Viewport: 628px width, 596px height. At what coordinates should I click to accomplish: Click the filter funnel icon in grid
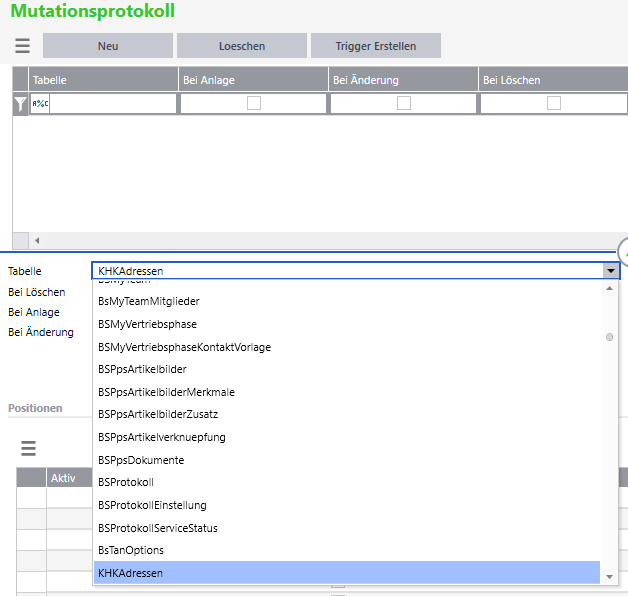20,104
